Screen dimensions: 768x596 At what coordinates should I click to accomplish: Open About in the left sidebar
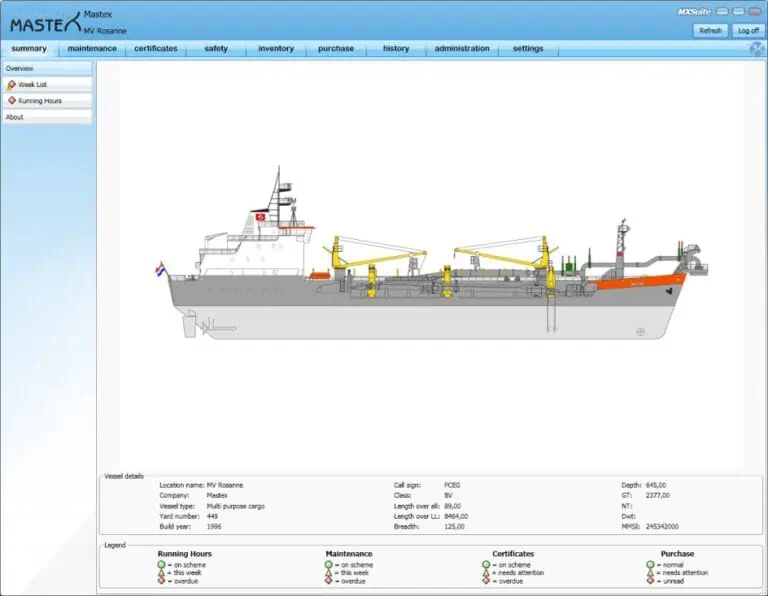[47, 117]
